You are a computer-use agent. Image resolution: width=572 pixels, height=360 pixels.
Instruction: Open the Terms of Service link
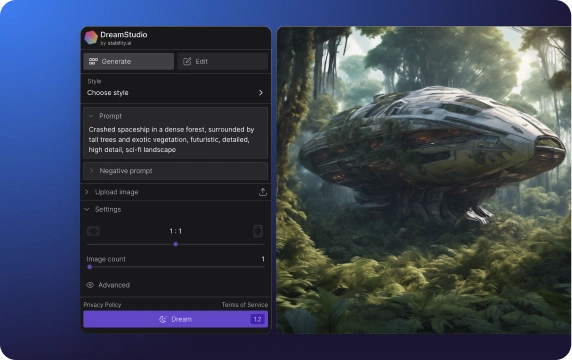(245, 305)
